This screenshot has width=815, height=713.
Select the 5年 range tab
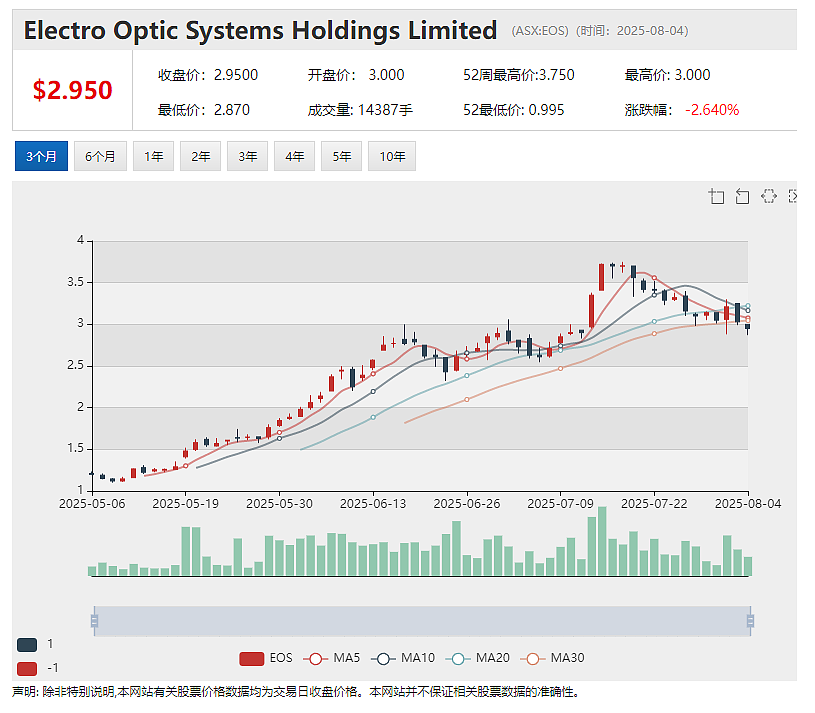point(341,156)
